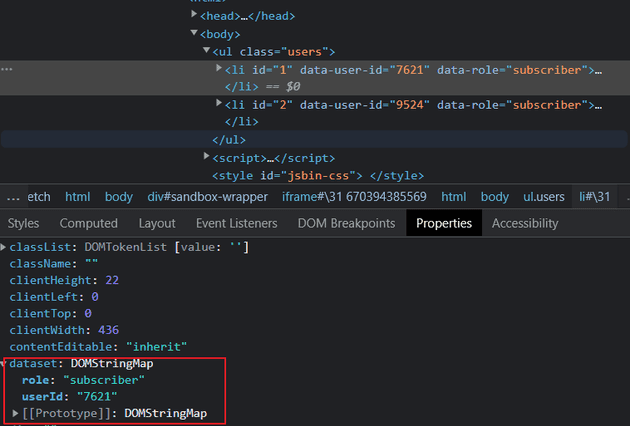Collapse the ul class="users" node
This screenshot has width=630, height=426.
[207, 52]
